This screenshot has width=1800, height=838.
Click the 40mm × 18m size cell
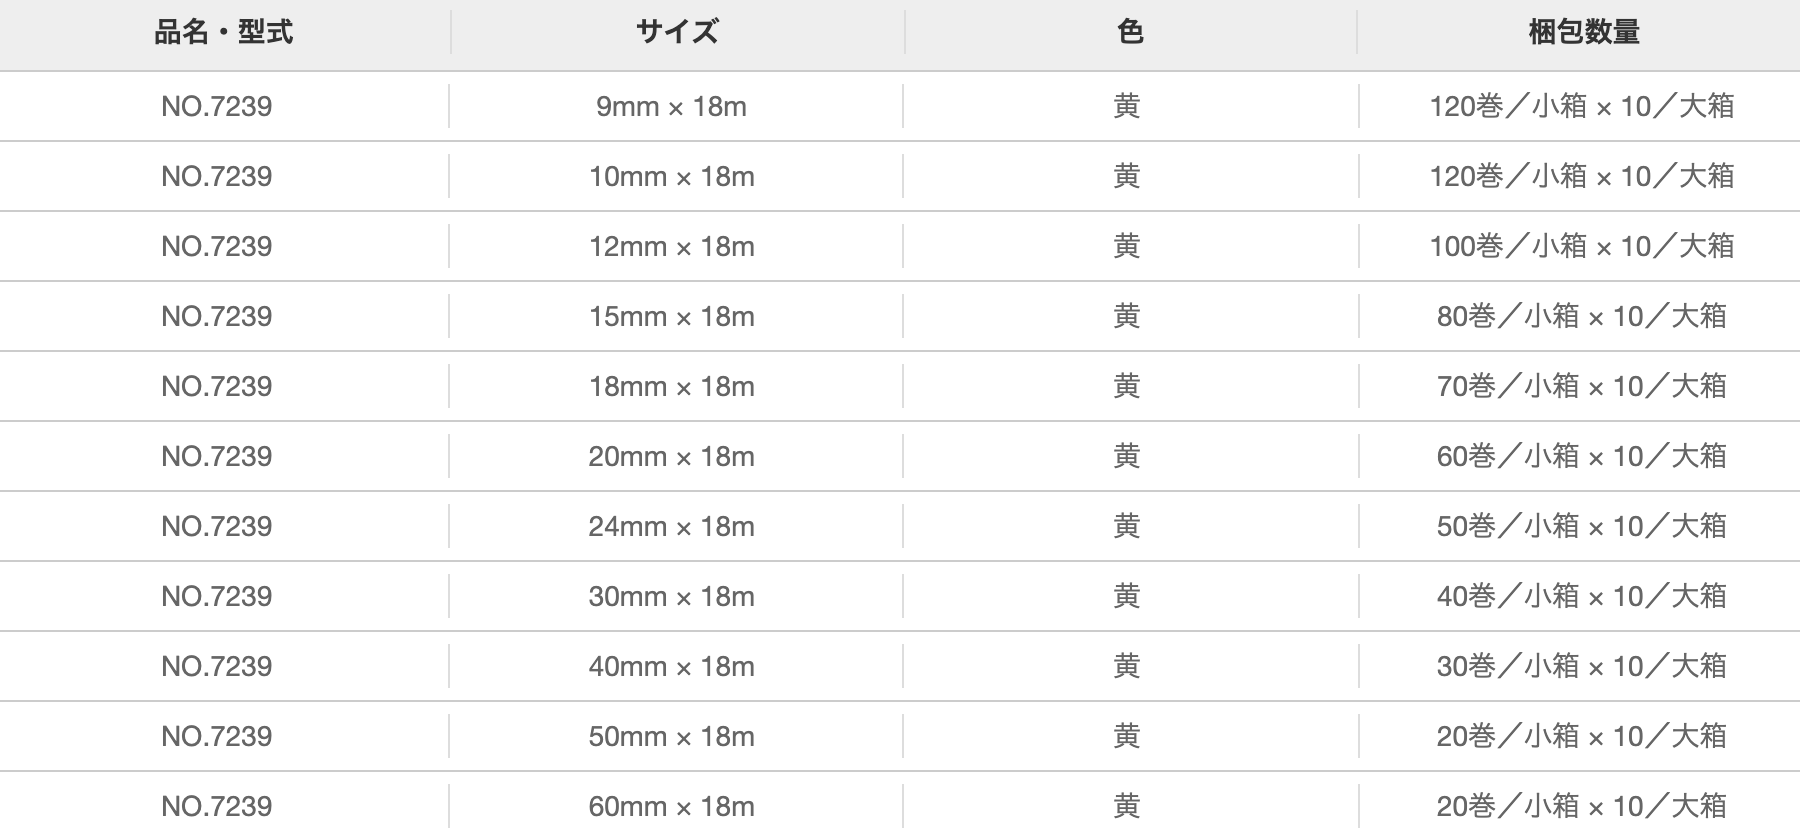point(672,667)
